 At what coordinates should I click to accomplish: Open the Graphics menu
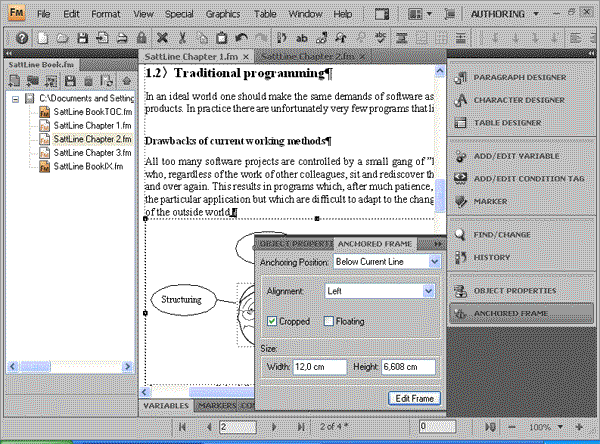[x=223, y=15]
